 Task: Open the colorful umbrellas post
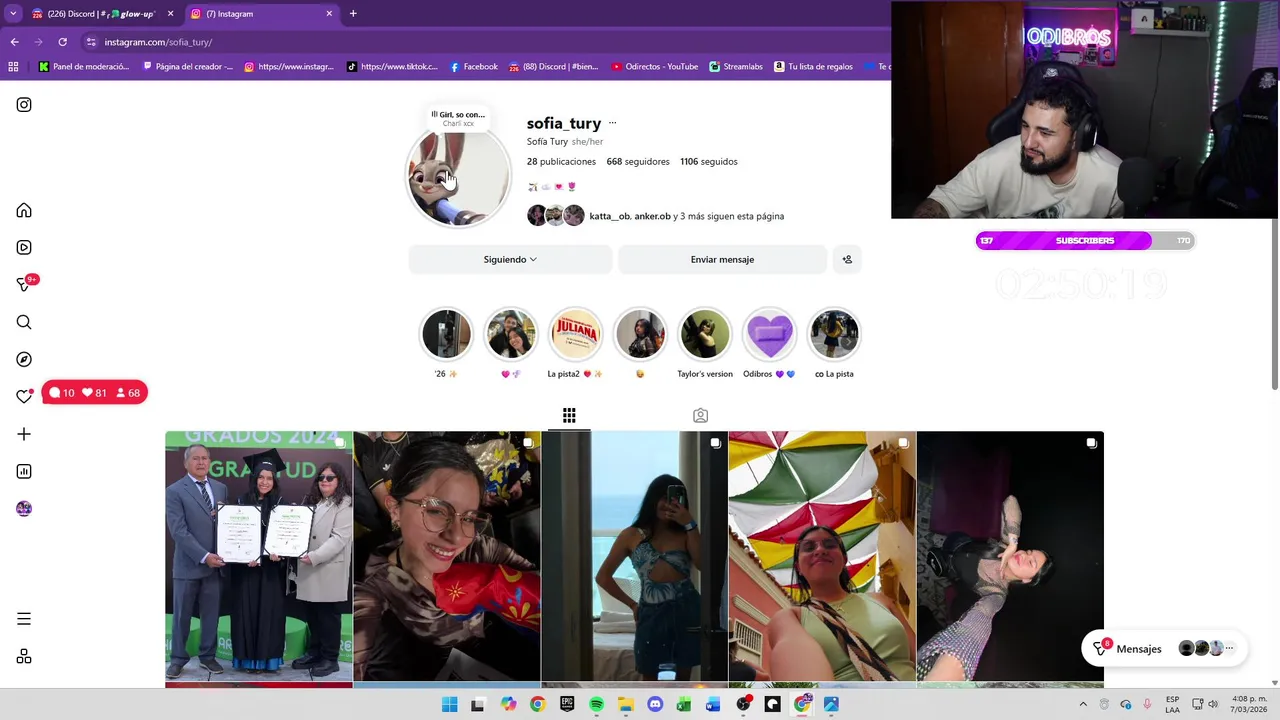pyautogui.click(x=822, y=556)
